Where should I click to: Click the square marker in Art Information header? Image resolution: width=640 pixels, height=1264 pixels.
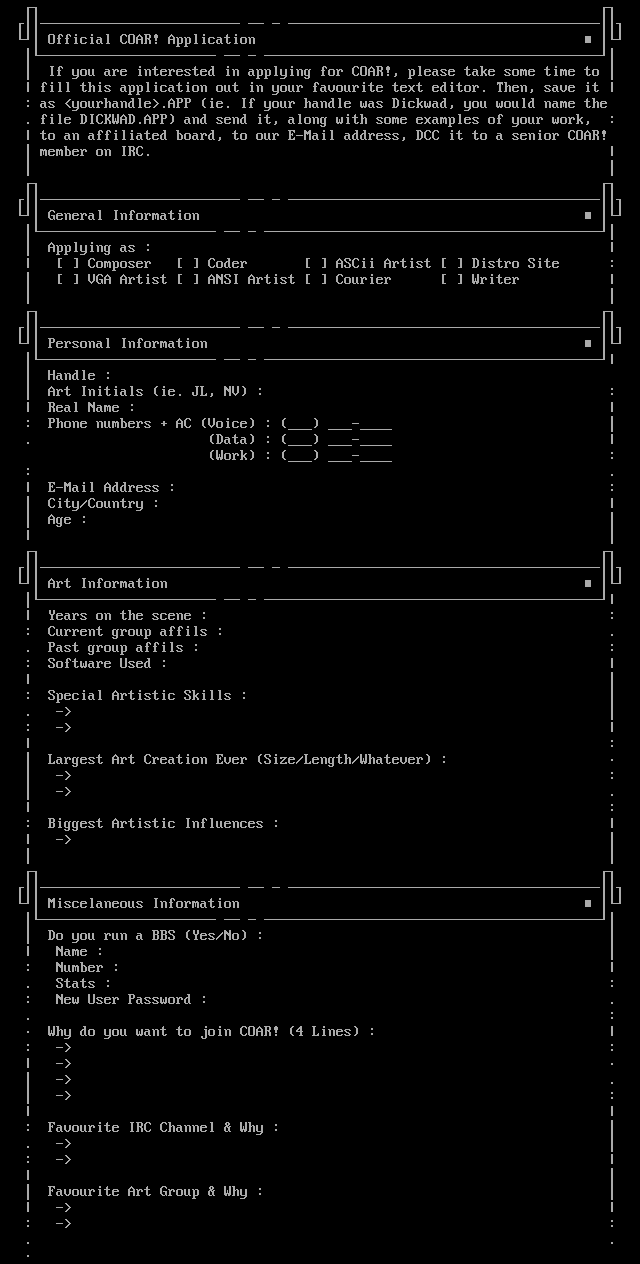coord(588,584)
